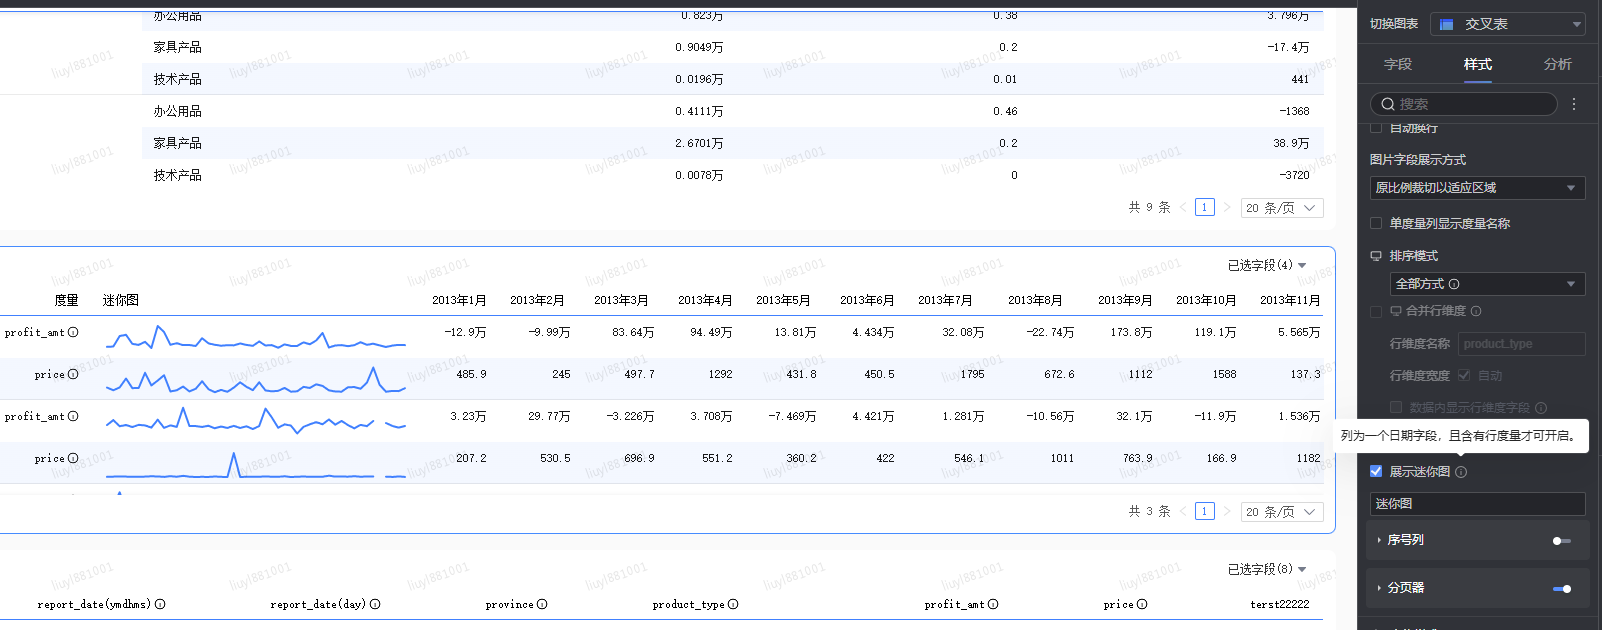Uncheck the 展示迷你图 checkbox
This screenshot has width=1602, height=630.
point(1376,471)
